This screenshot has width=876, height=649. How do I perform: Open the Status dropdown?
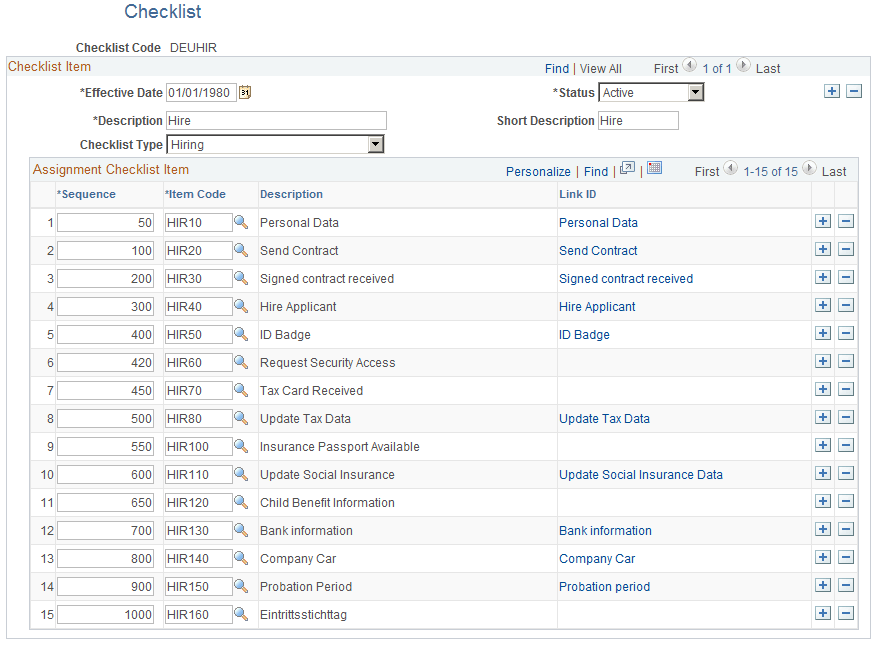[695, 92]
